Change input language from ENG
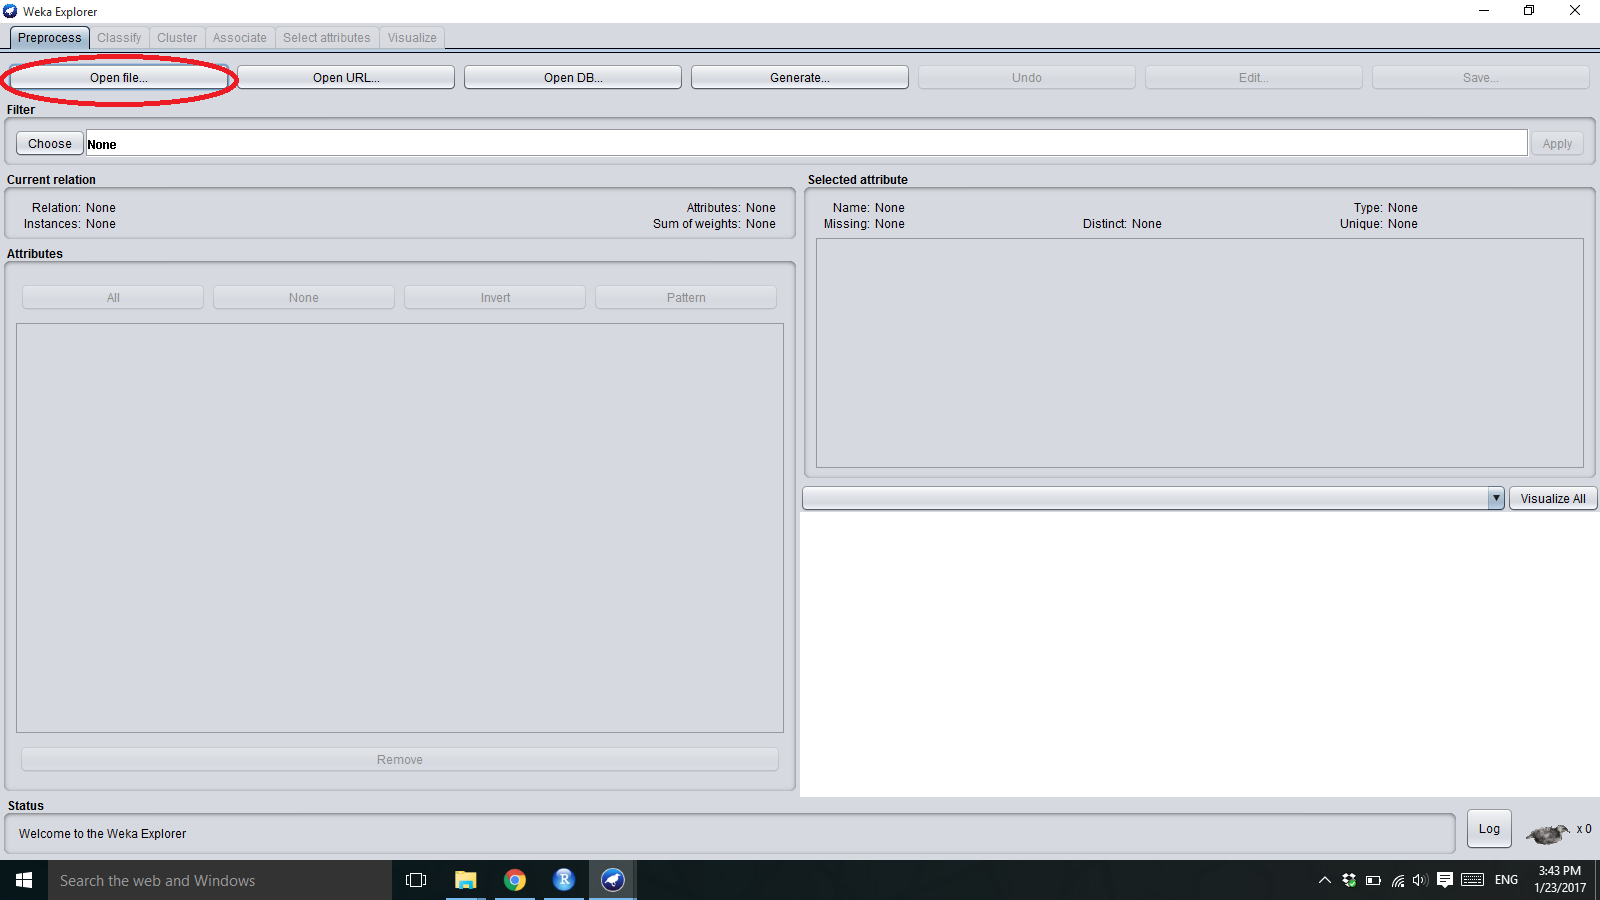The image size is (1600, 900). [1506, 880]
